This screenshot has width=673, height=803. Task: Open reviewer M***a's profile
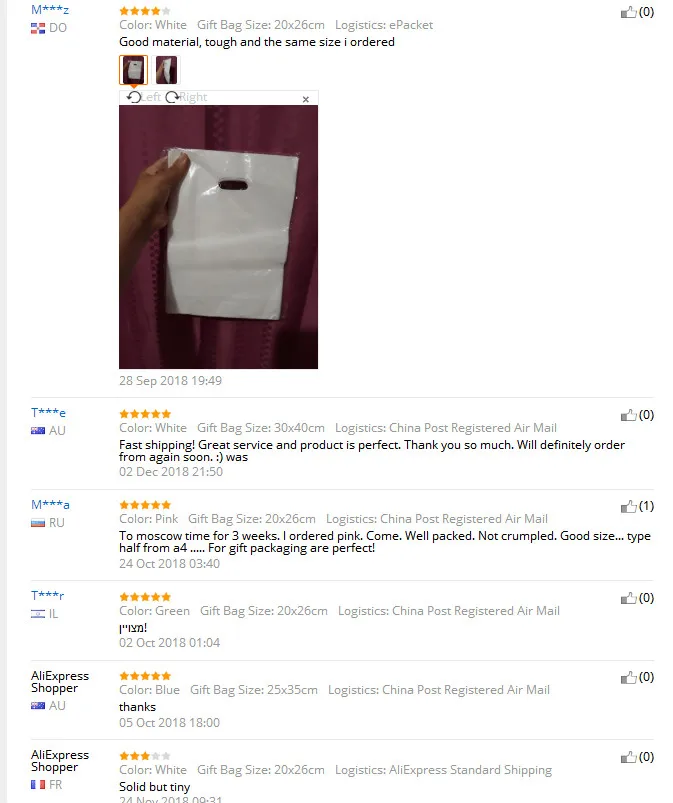point(50,504)
